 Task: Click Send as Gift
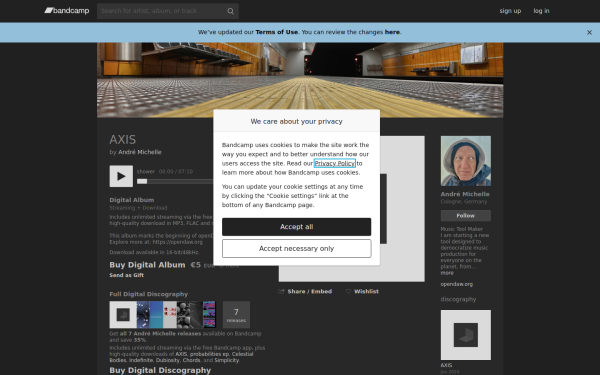point(127,275)
